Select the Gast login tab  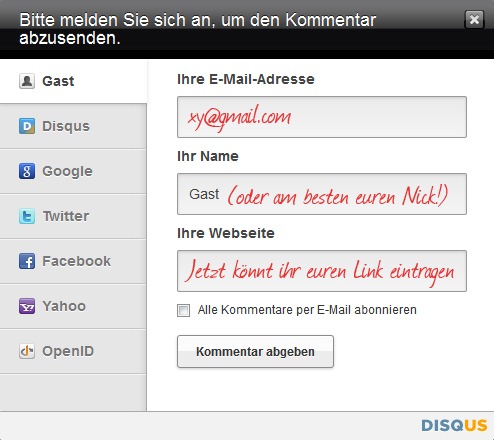pos(73,81)
